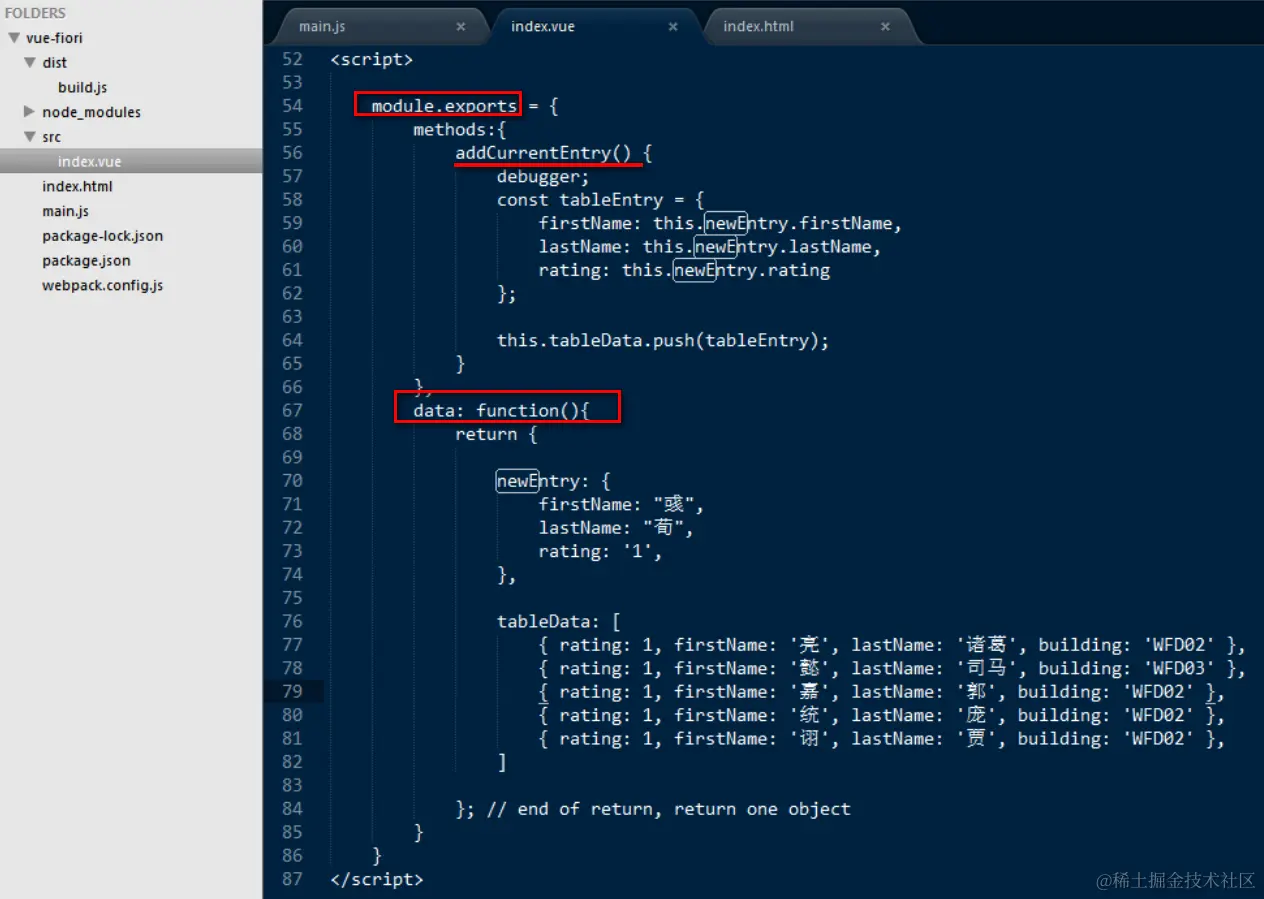Click 'this.tableData.push(tableEntry);' on line 64
This screenshot has width=1264, height=899.
coord(663,340)
